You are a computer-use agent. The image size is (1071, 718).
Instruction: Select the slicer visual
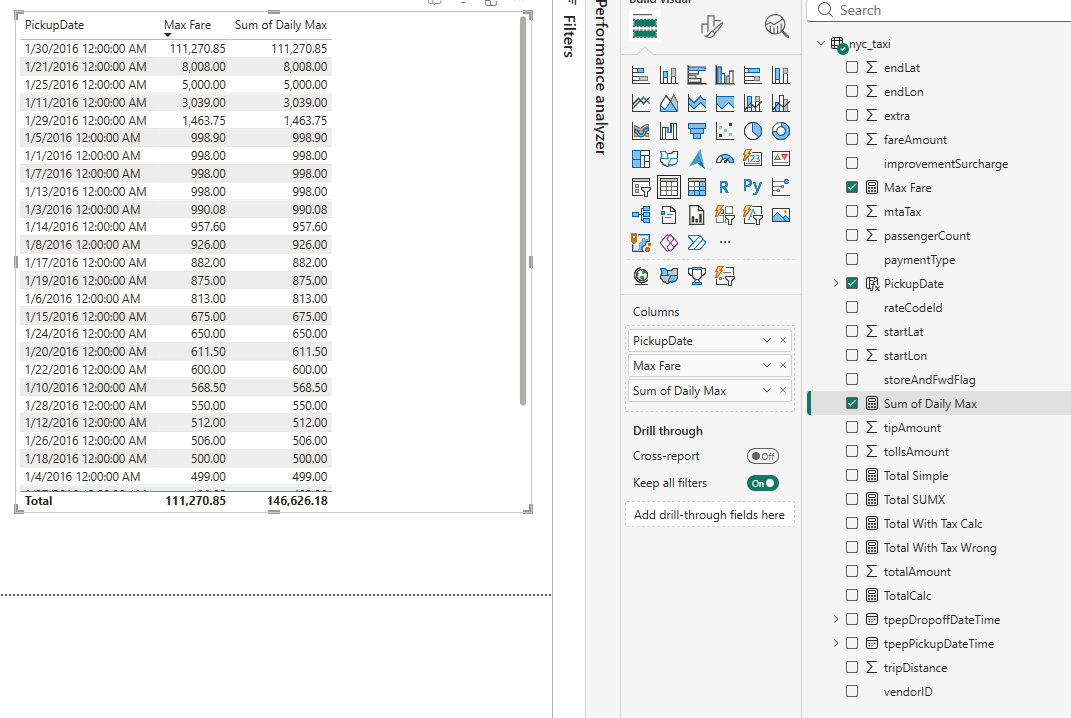(x=641, y=187)
